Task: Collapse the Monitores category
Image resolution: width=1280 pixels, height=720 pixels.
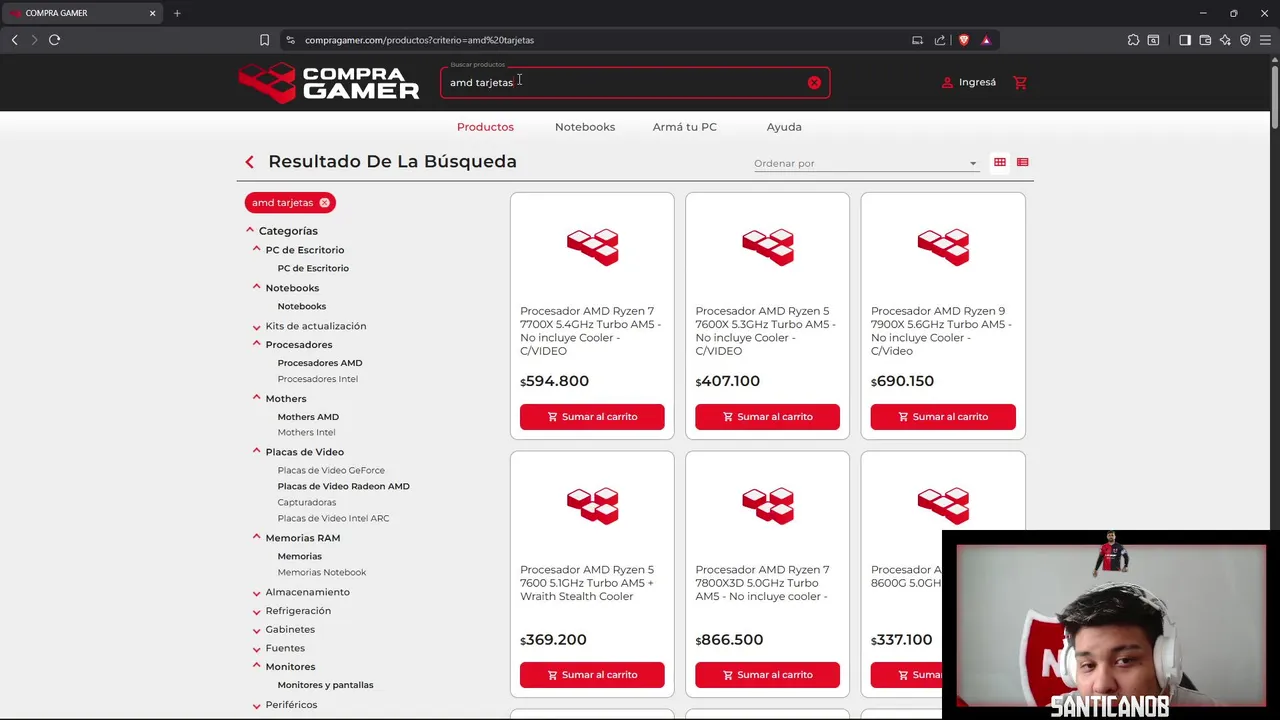Action: click(x=257, y=666)
